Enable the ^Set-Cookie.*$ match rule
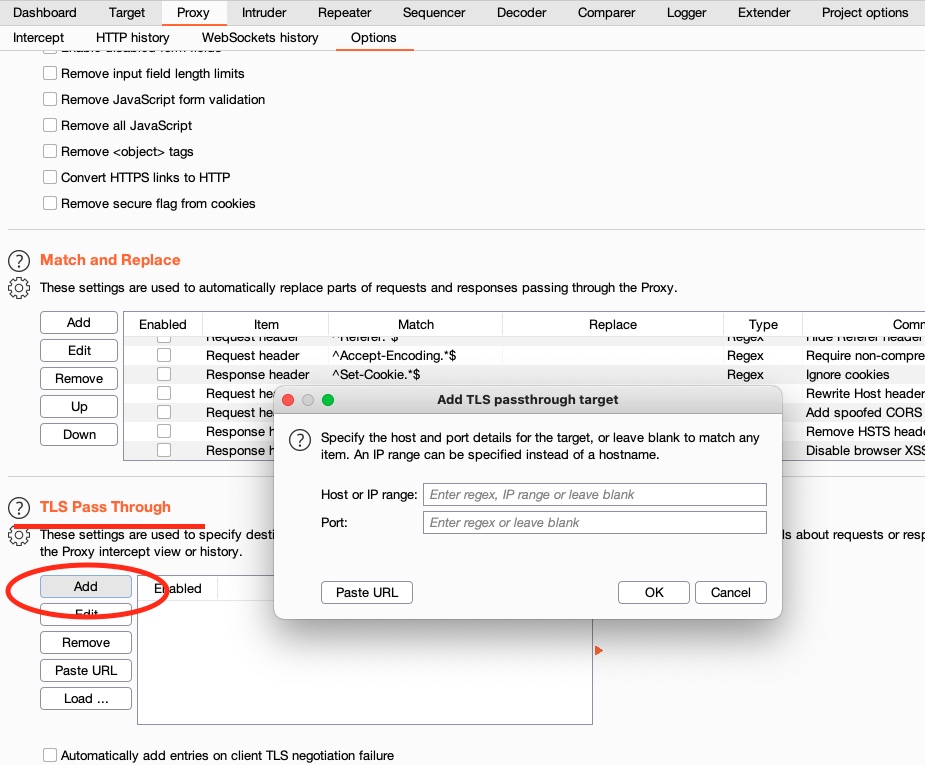The height and width of the screenshot is (765, 925). click(x=164, y=374)
